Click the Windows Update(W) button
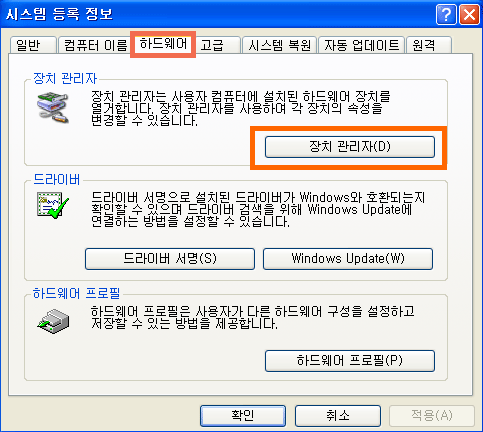Screen dimensions: 483x432 (348, 259)
